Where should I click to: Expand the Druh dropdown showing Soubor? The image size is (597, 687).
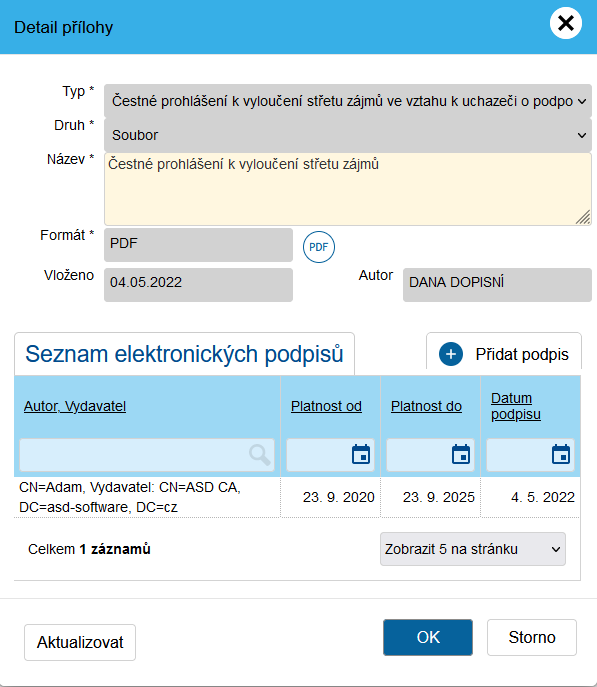(348, 135)
